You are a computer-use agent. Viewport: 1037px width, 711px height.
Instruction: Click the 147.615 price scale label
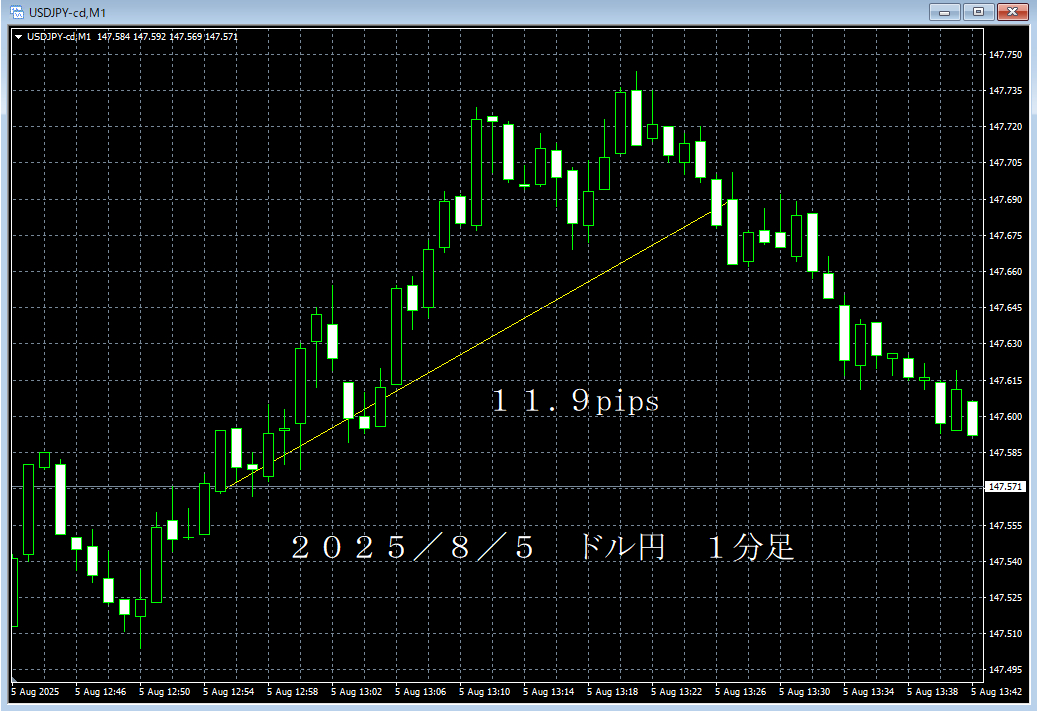(x=1005, y=380)
